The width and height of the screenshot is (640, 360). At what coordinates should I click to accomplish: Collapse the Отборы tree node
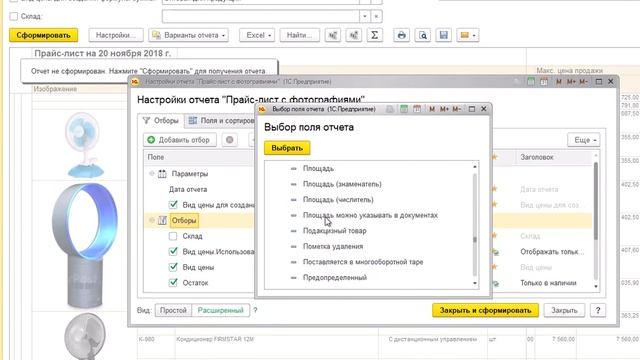pyautogui.click(x=152, y=220)
